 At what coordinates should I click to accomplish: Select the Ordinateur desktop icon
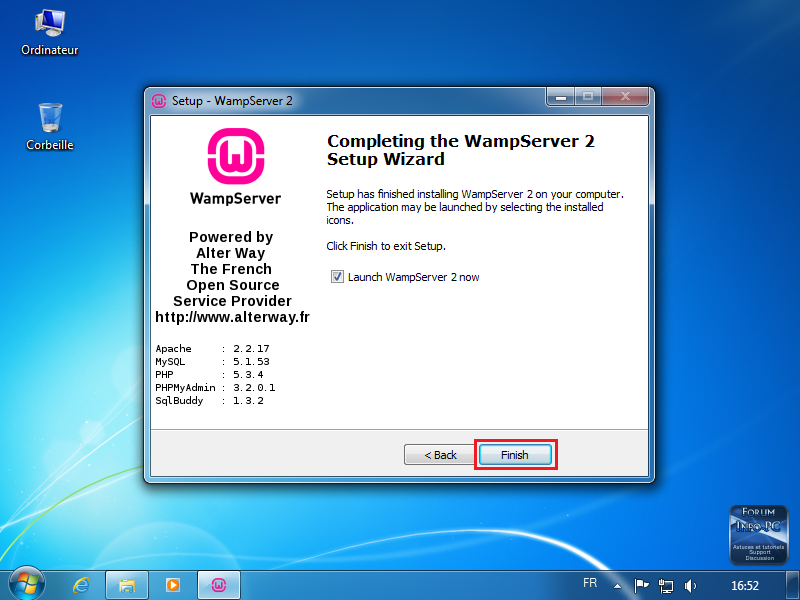pyautogui.click(x=50, y=32)
